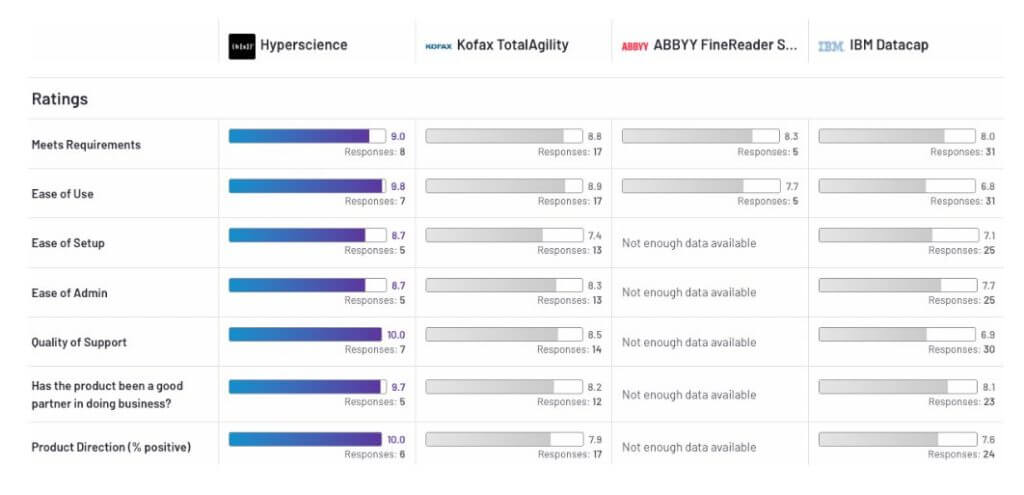Click the black Hyperscience logo icon
This screenshot has height=495, width=1024.
241,46
